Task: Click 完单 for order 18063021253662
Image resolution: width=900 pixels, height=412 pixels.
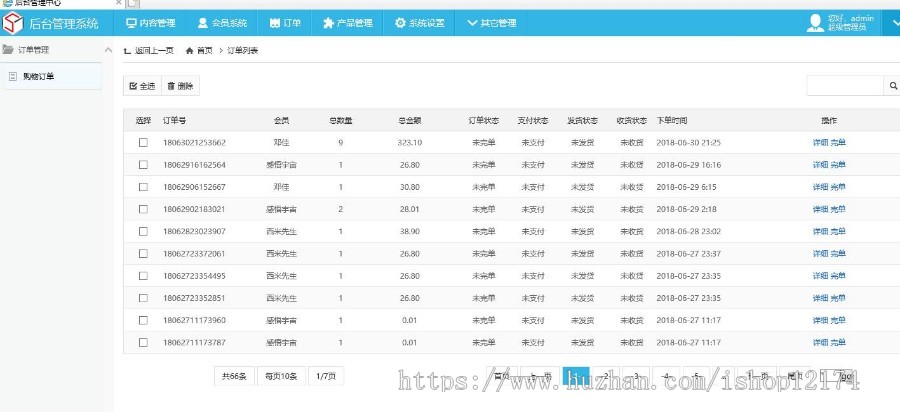Action: pos(838,142)
